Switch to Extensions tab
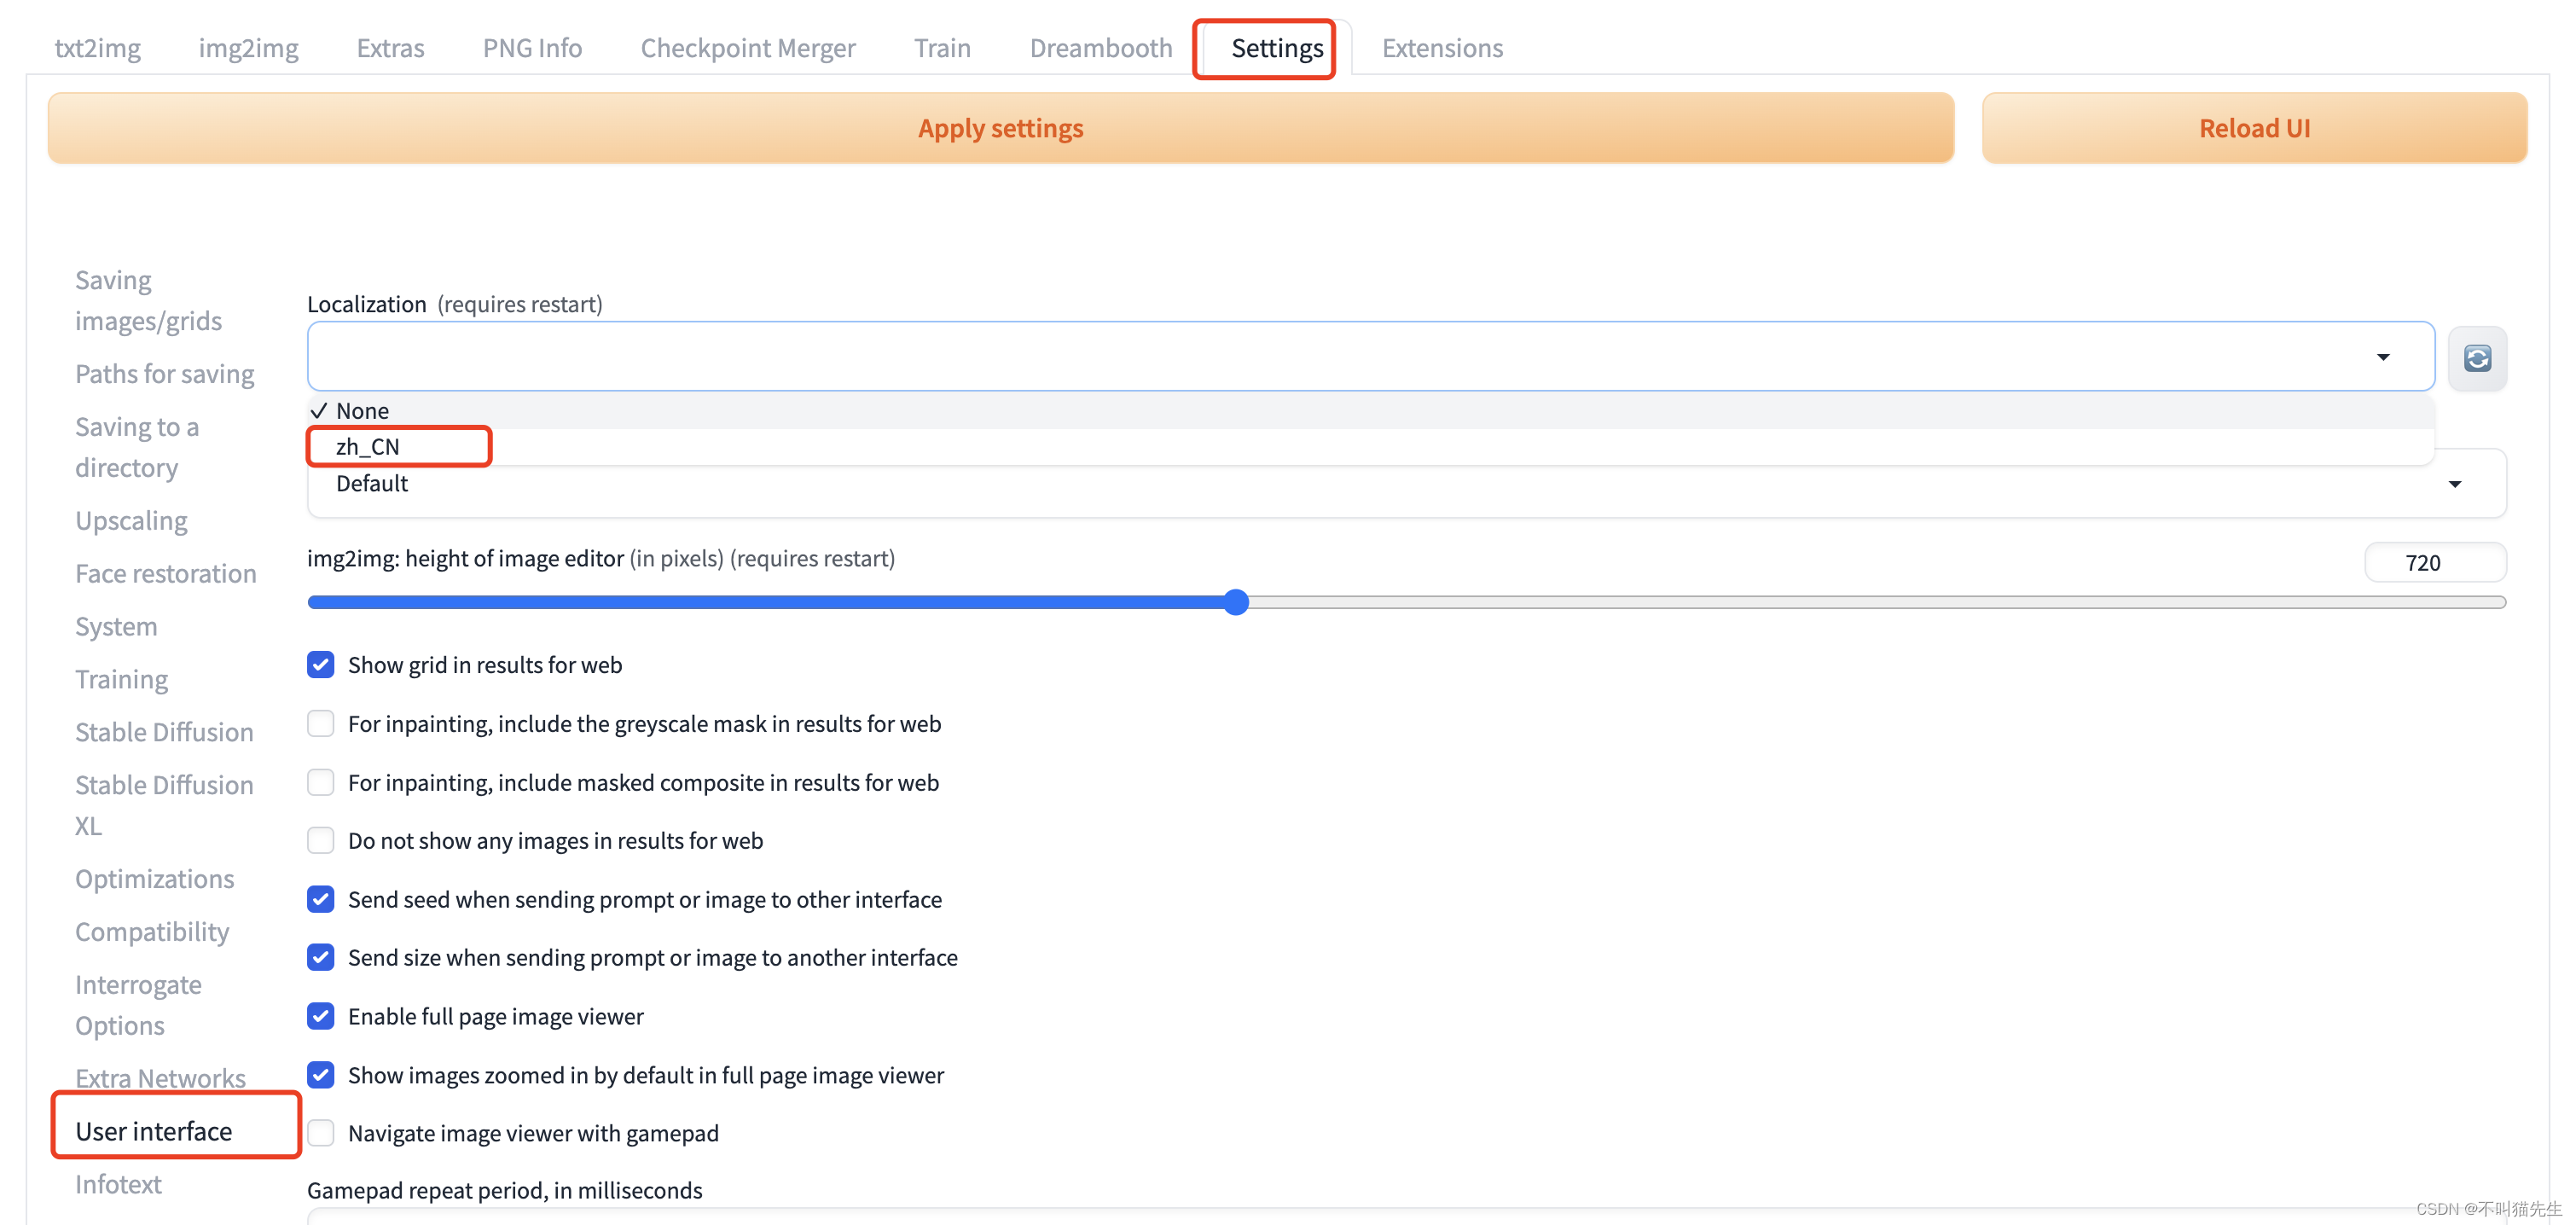 click(1441, 46)
